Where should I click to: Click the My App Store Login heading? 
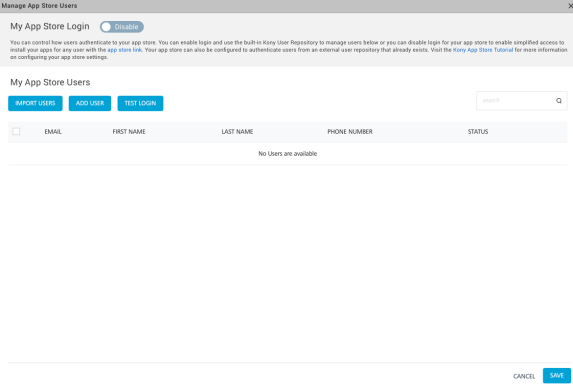[x=50, y=26]
